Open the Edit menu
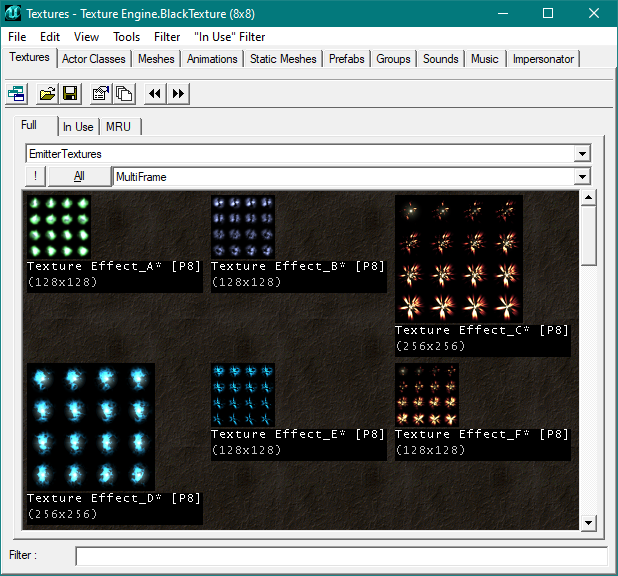618x576 pixels. tap(50, 37)
